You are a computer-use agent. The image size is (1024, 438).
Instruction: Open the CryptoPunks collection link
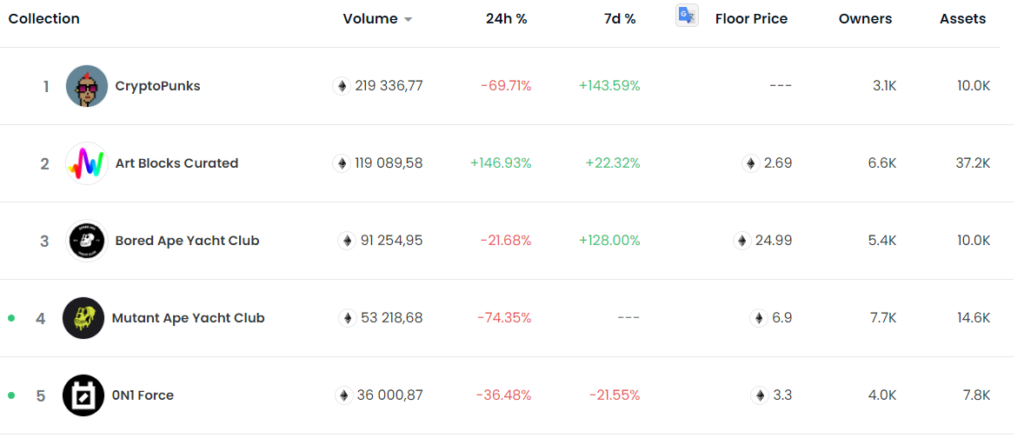click(157, 86)
